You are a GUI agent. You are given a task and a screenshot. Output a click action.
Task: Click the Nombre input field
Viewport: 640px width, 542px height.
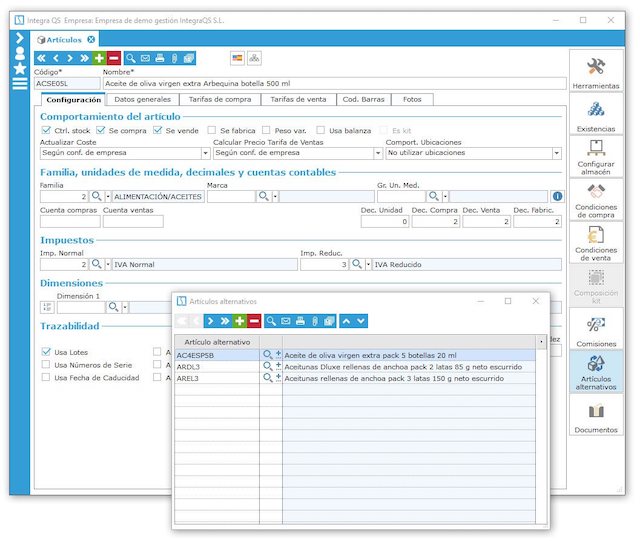coord(334,84)
